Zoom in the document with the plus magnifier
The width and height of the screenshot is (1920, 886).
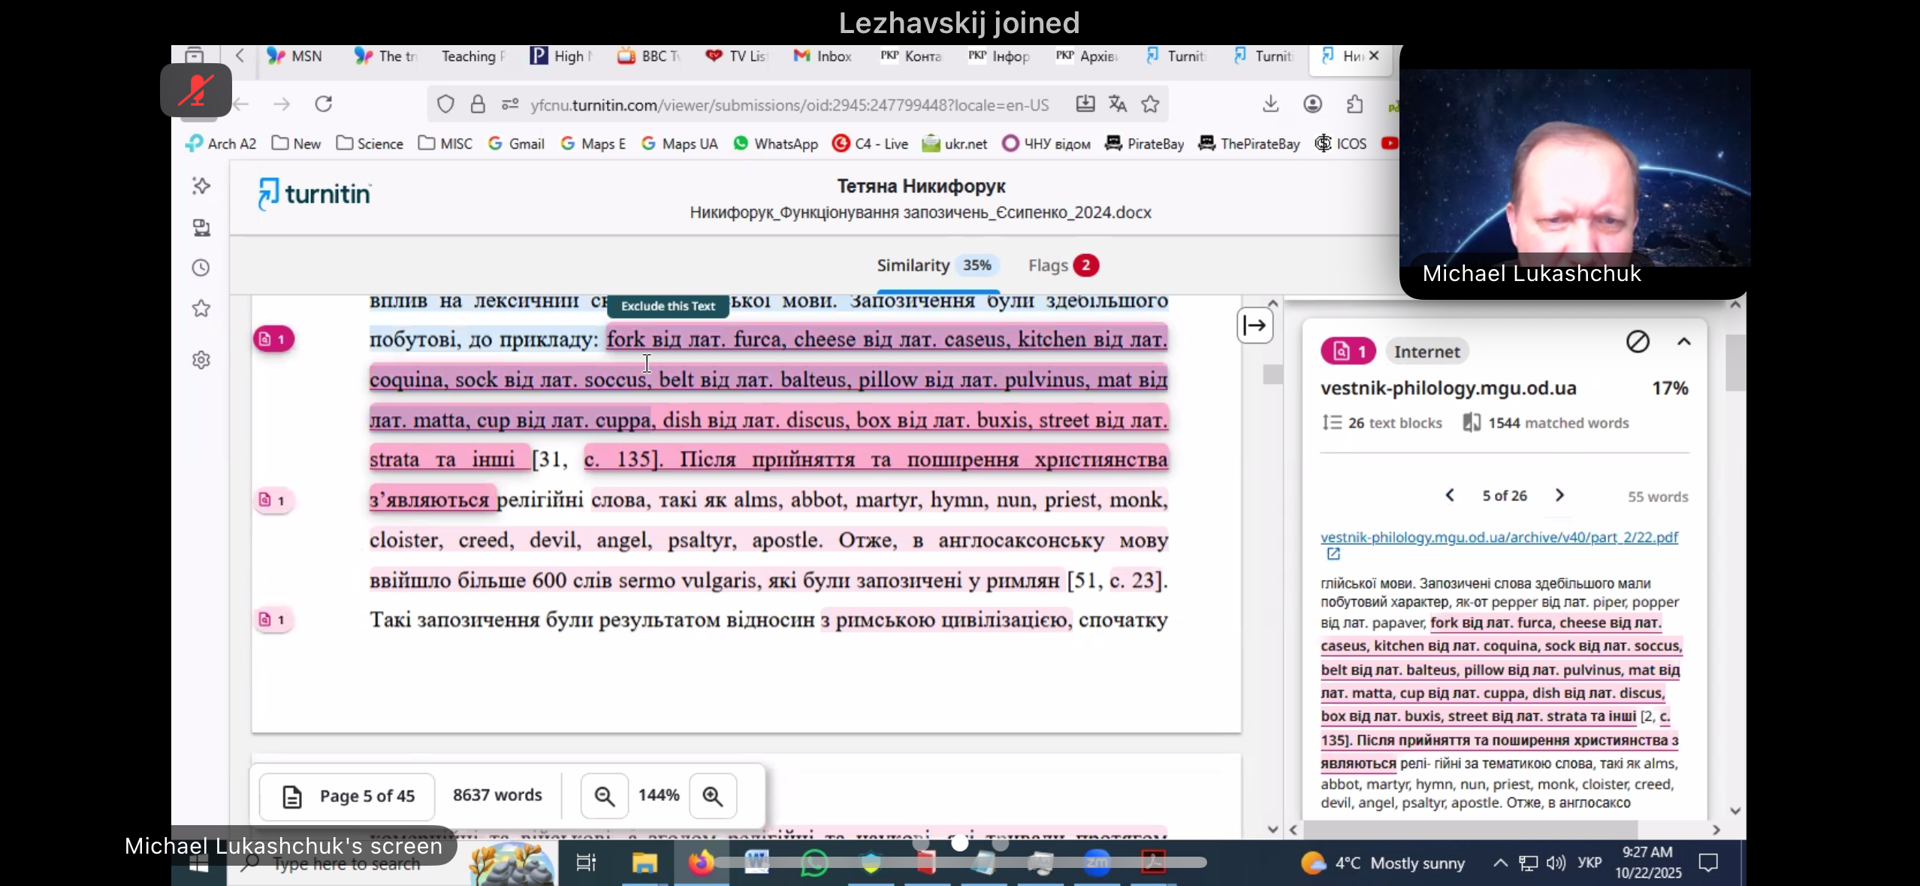tap(712, 796)
